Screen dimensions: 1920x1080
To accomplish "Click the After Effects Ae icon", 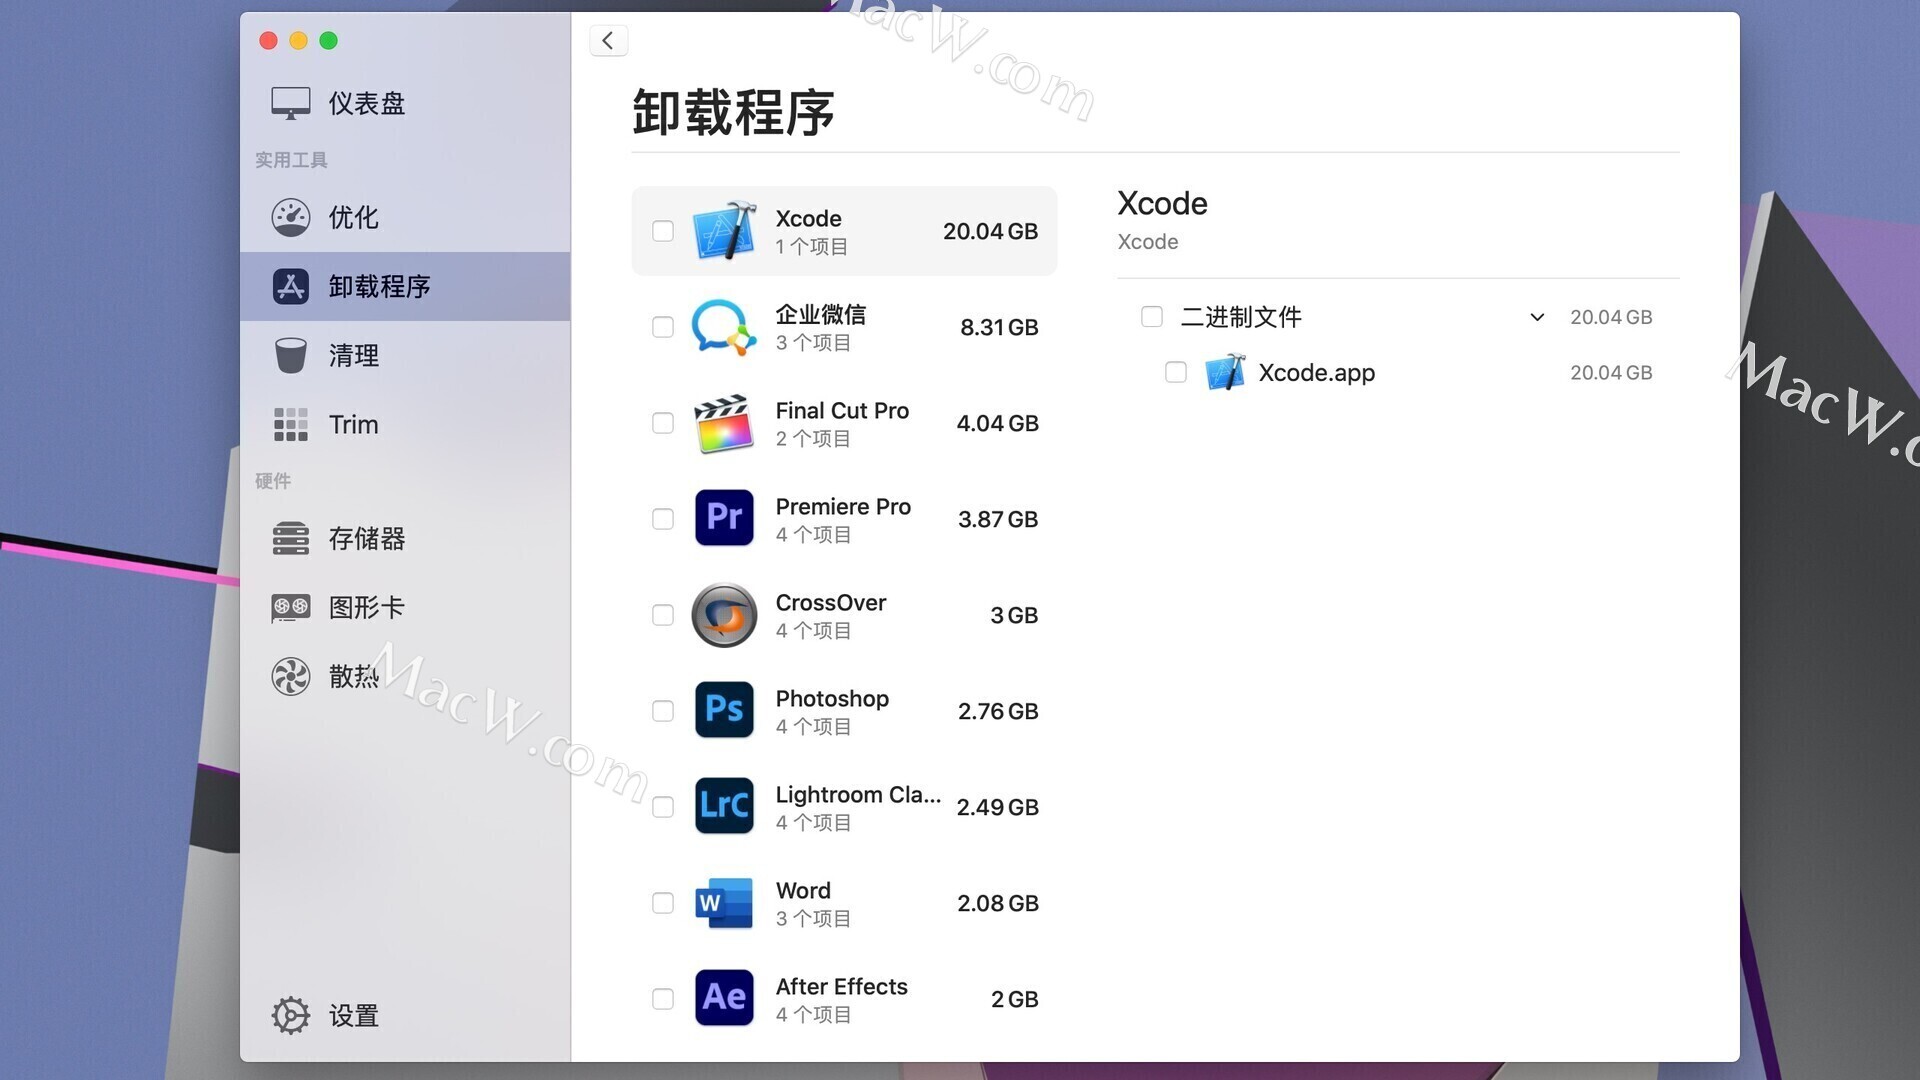I will click(x=724, y=998).
